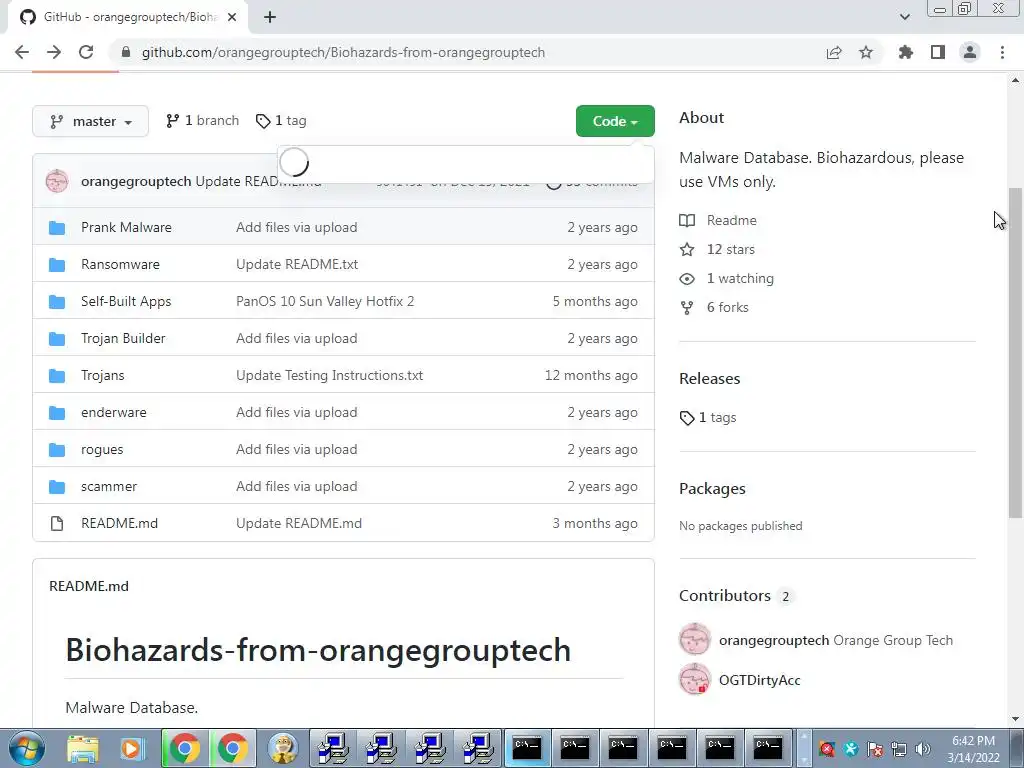Open the 'Update README.txt' commit on the Ransomware row
1024x768 pixels.
pyautogui.click(x=297, y=264)
